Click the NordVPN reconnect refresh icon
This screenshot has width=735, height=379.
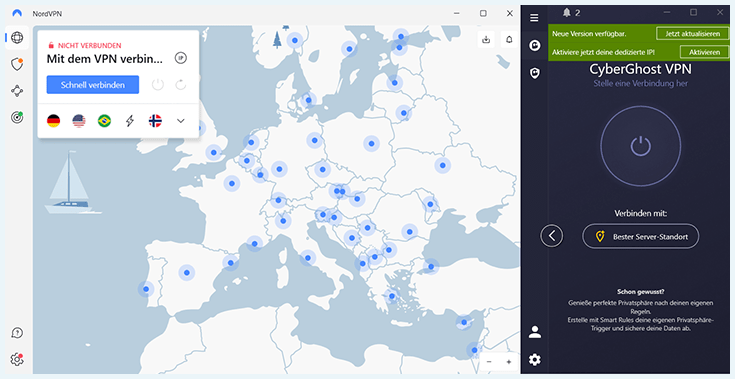(181, 85)
